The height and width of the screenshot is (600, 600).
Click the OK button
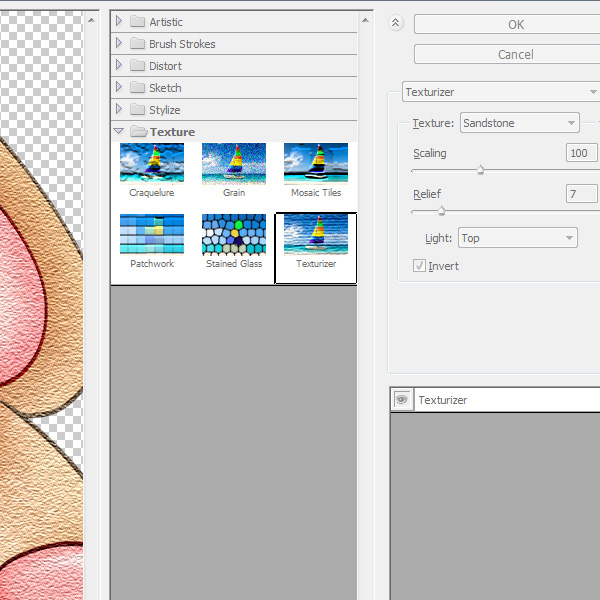coord(507,24)
